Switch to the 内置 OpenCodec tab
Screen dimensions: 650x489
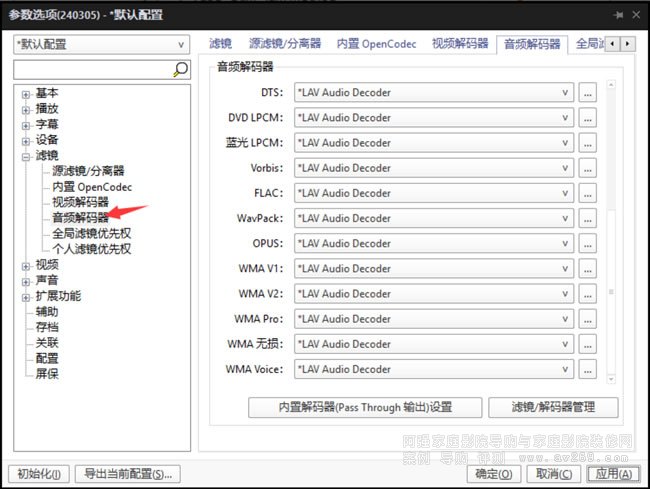376,44
